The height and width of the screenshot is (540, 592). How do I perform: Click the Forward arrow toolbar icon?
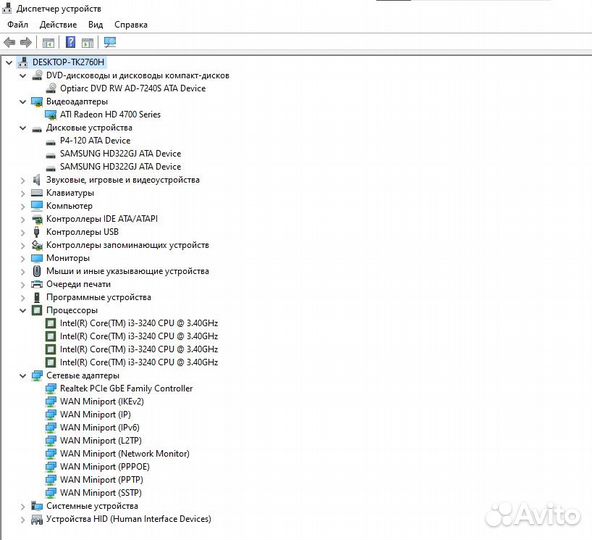tap(26, 42)
